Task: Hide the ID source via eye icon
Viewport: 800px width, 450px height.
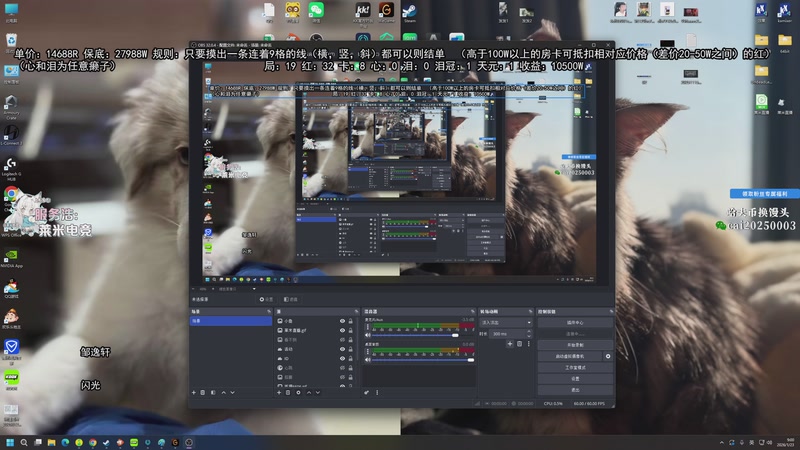Action: point(342,358)
